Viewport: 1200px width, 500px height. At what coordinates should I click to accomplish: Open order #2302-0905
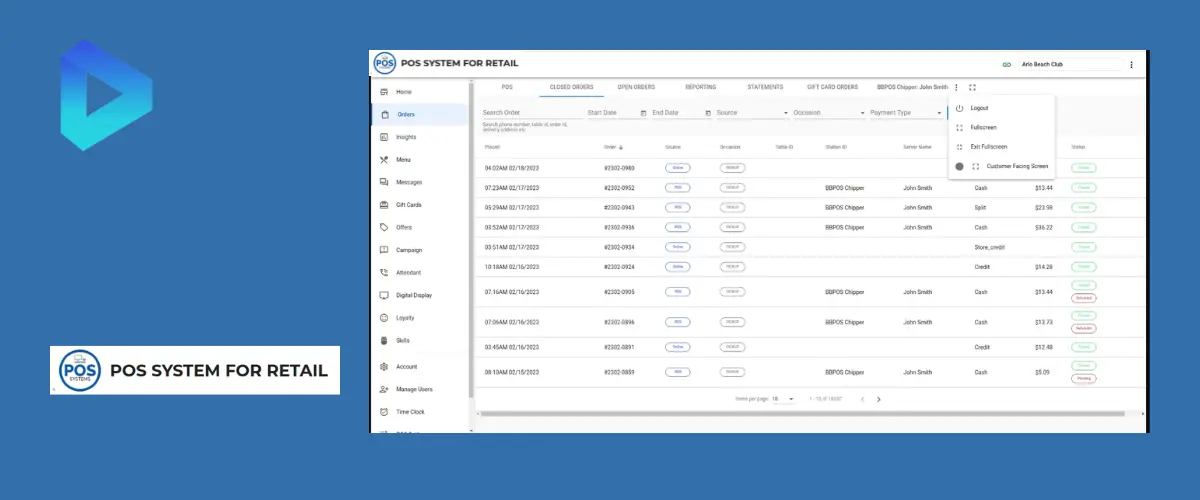click(618, 292)
